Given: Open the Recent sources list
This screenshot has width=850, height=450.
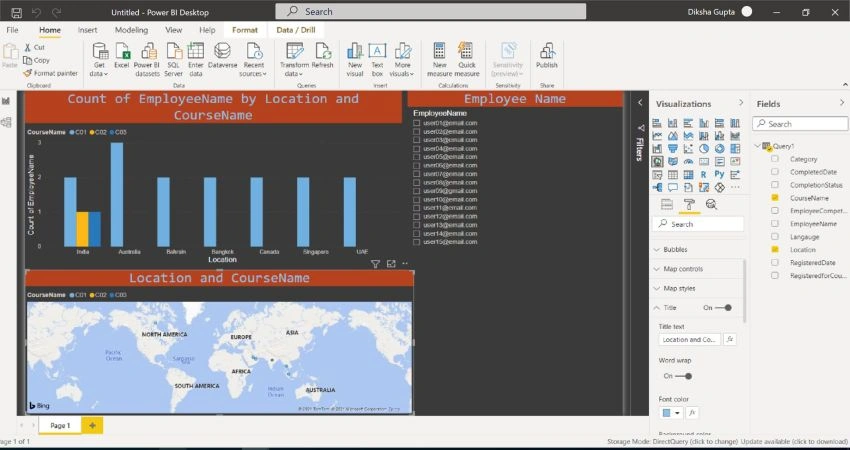Looking at the screenshot, I should [253, 60].
